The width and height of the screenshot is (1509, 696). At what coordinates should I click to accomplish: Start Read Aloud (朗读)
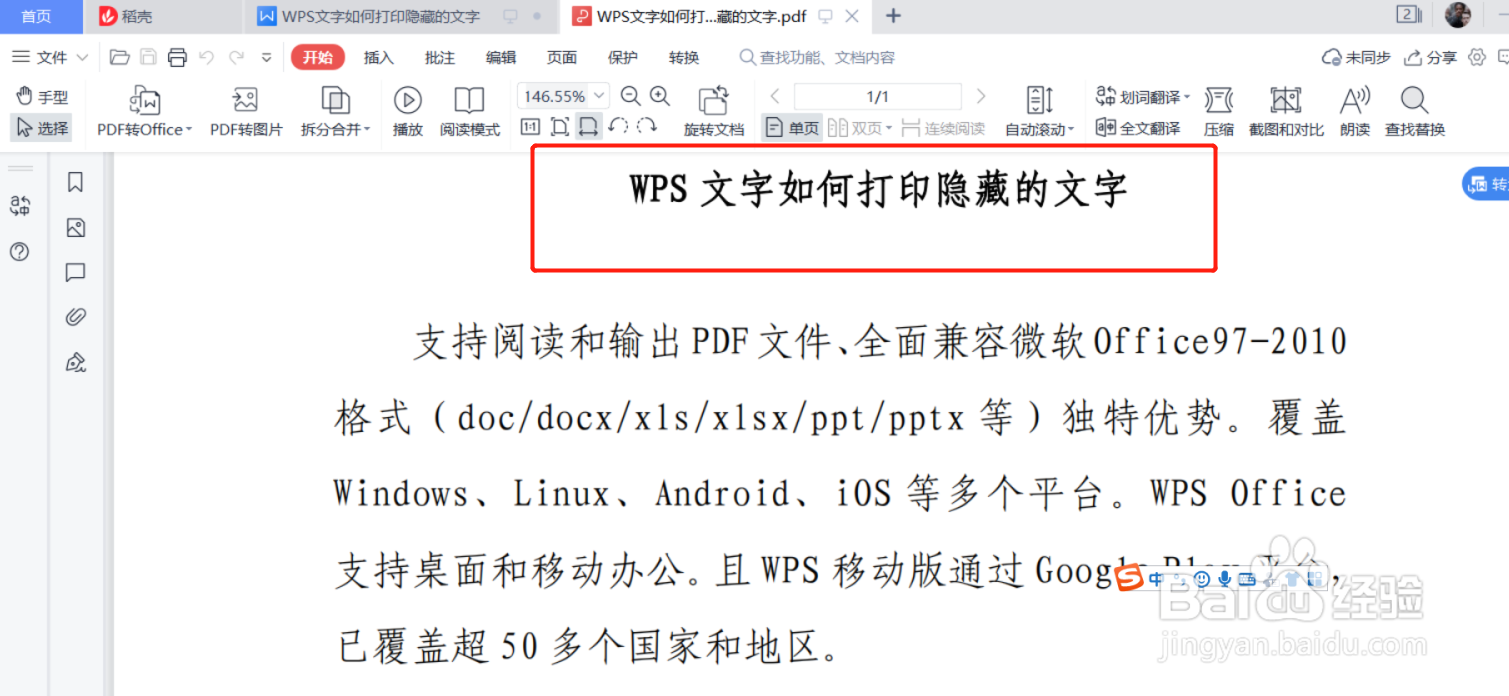point(1355,111)
